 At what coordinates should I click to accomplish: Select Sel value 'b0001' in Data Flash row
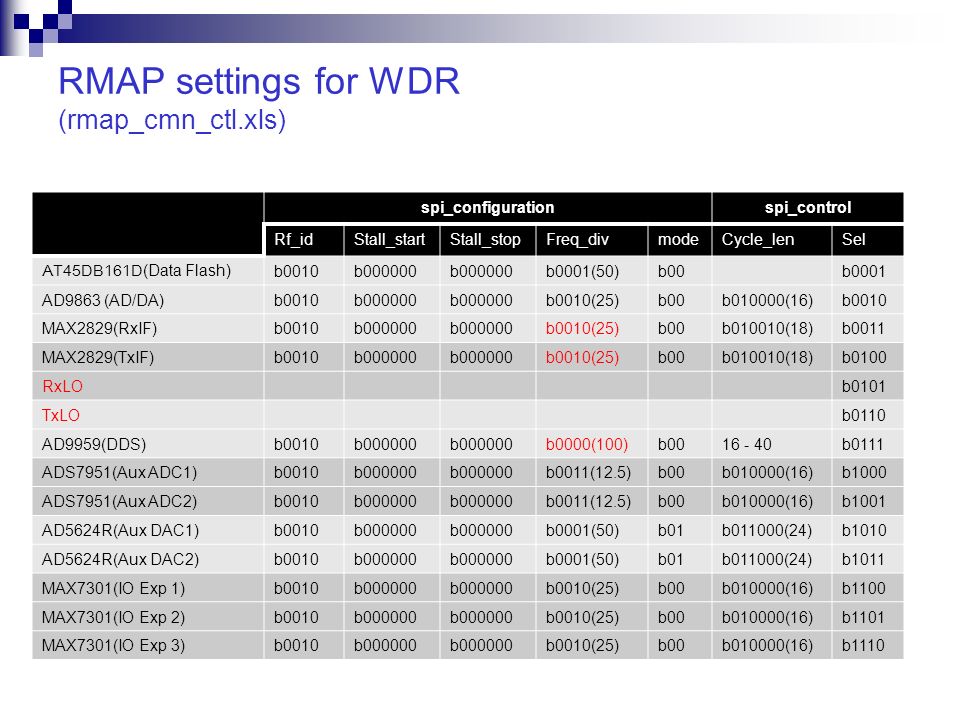pos(863,271)
